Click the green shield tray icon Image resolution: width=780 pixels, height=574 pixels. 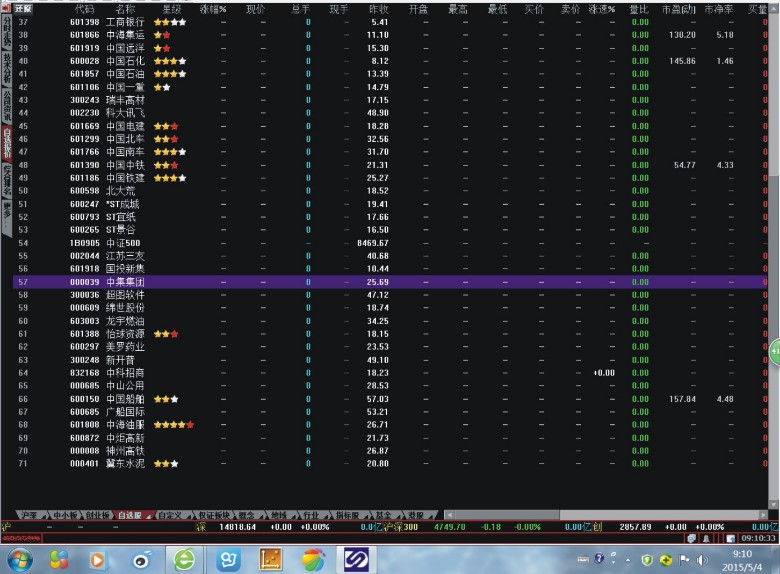click(x=647, y=560)
